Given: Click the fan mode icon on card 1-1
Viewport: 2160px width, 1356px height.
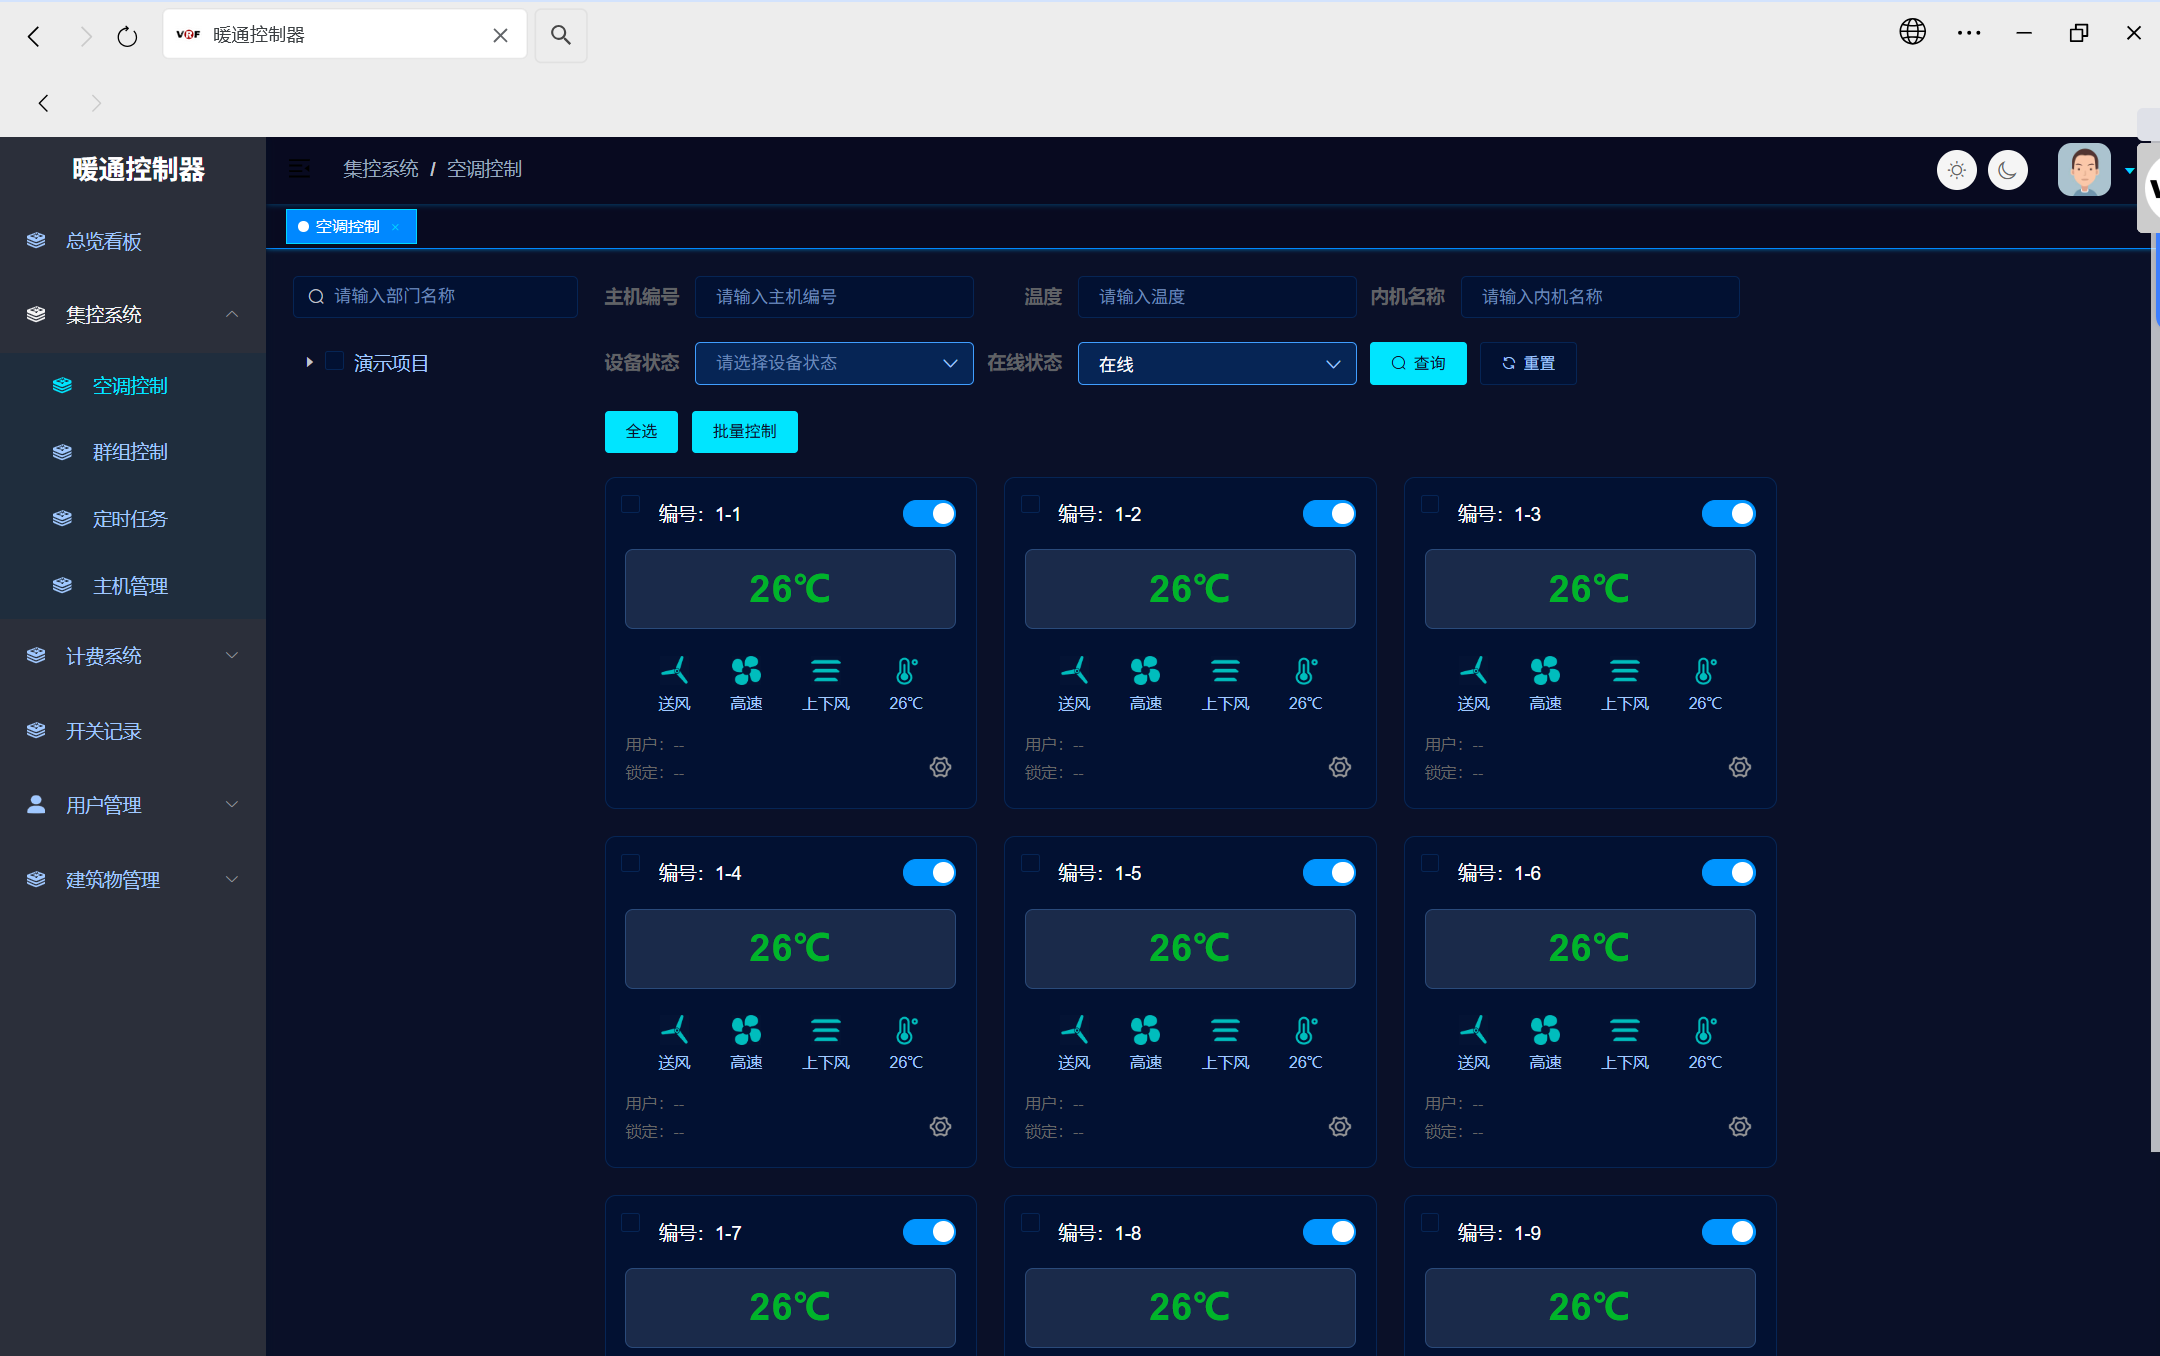Looking at the screenshot, I should [674, 670].
